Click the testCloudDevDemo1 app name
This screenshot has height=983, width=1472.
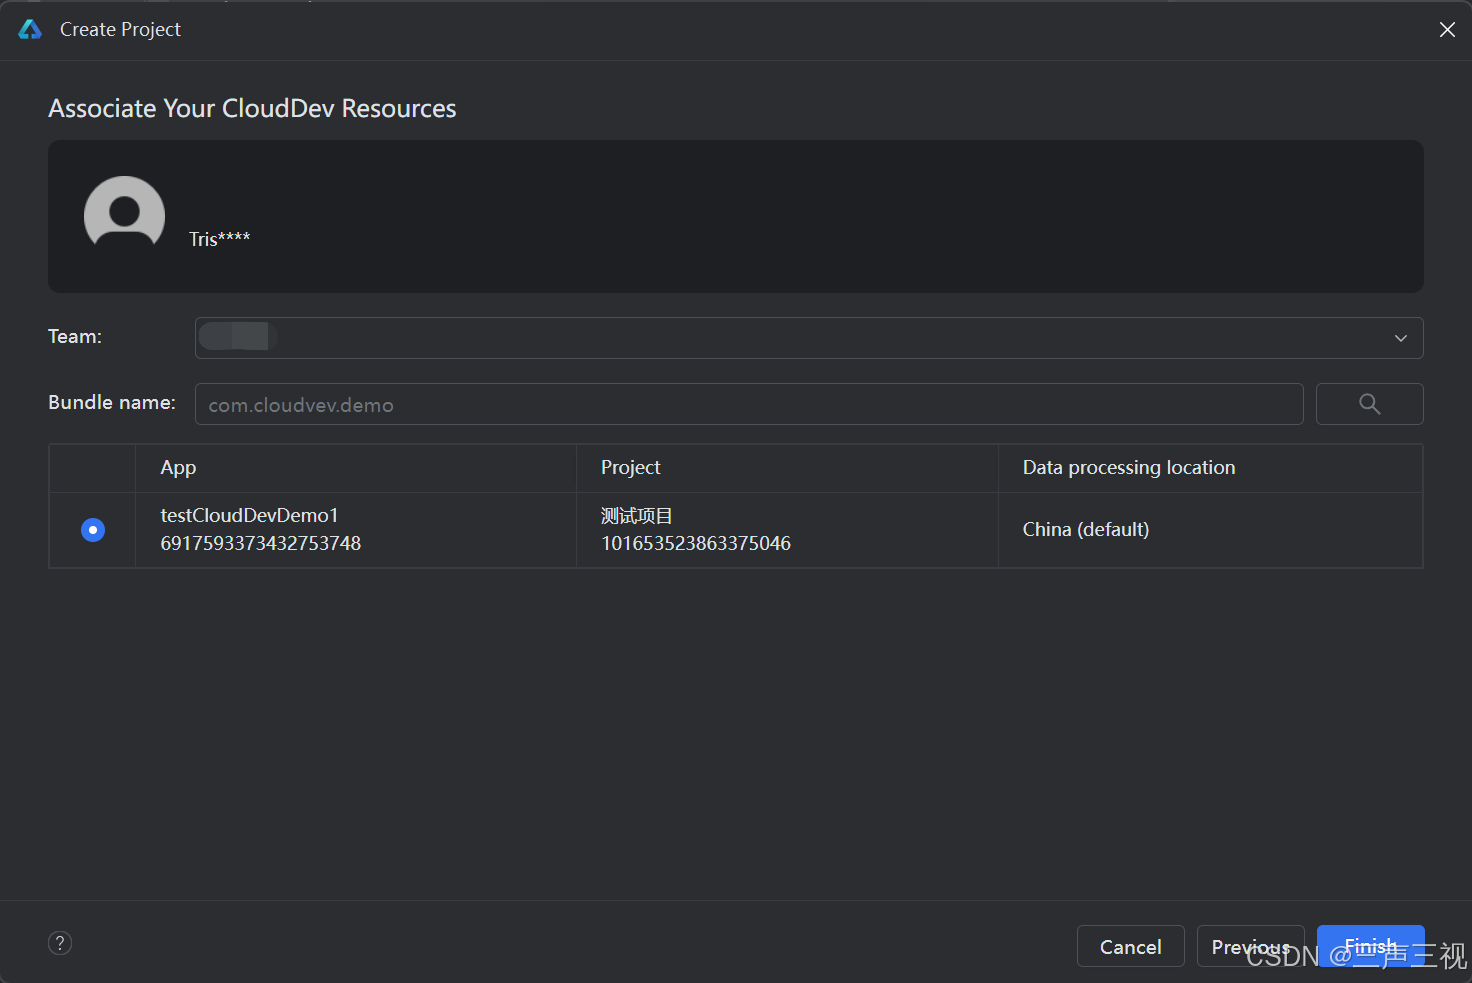(249, 516)
